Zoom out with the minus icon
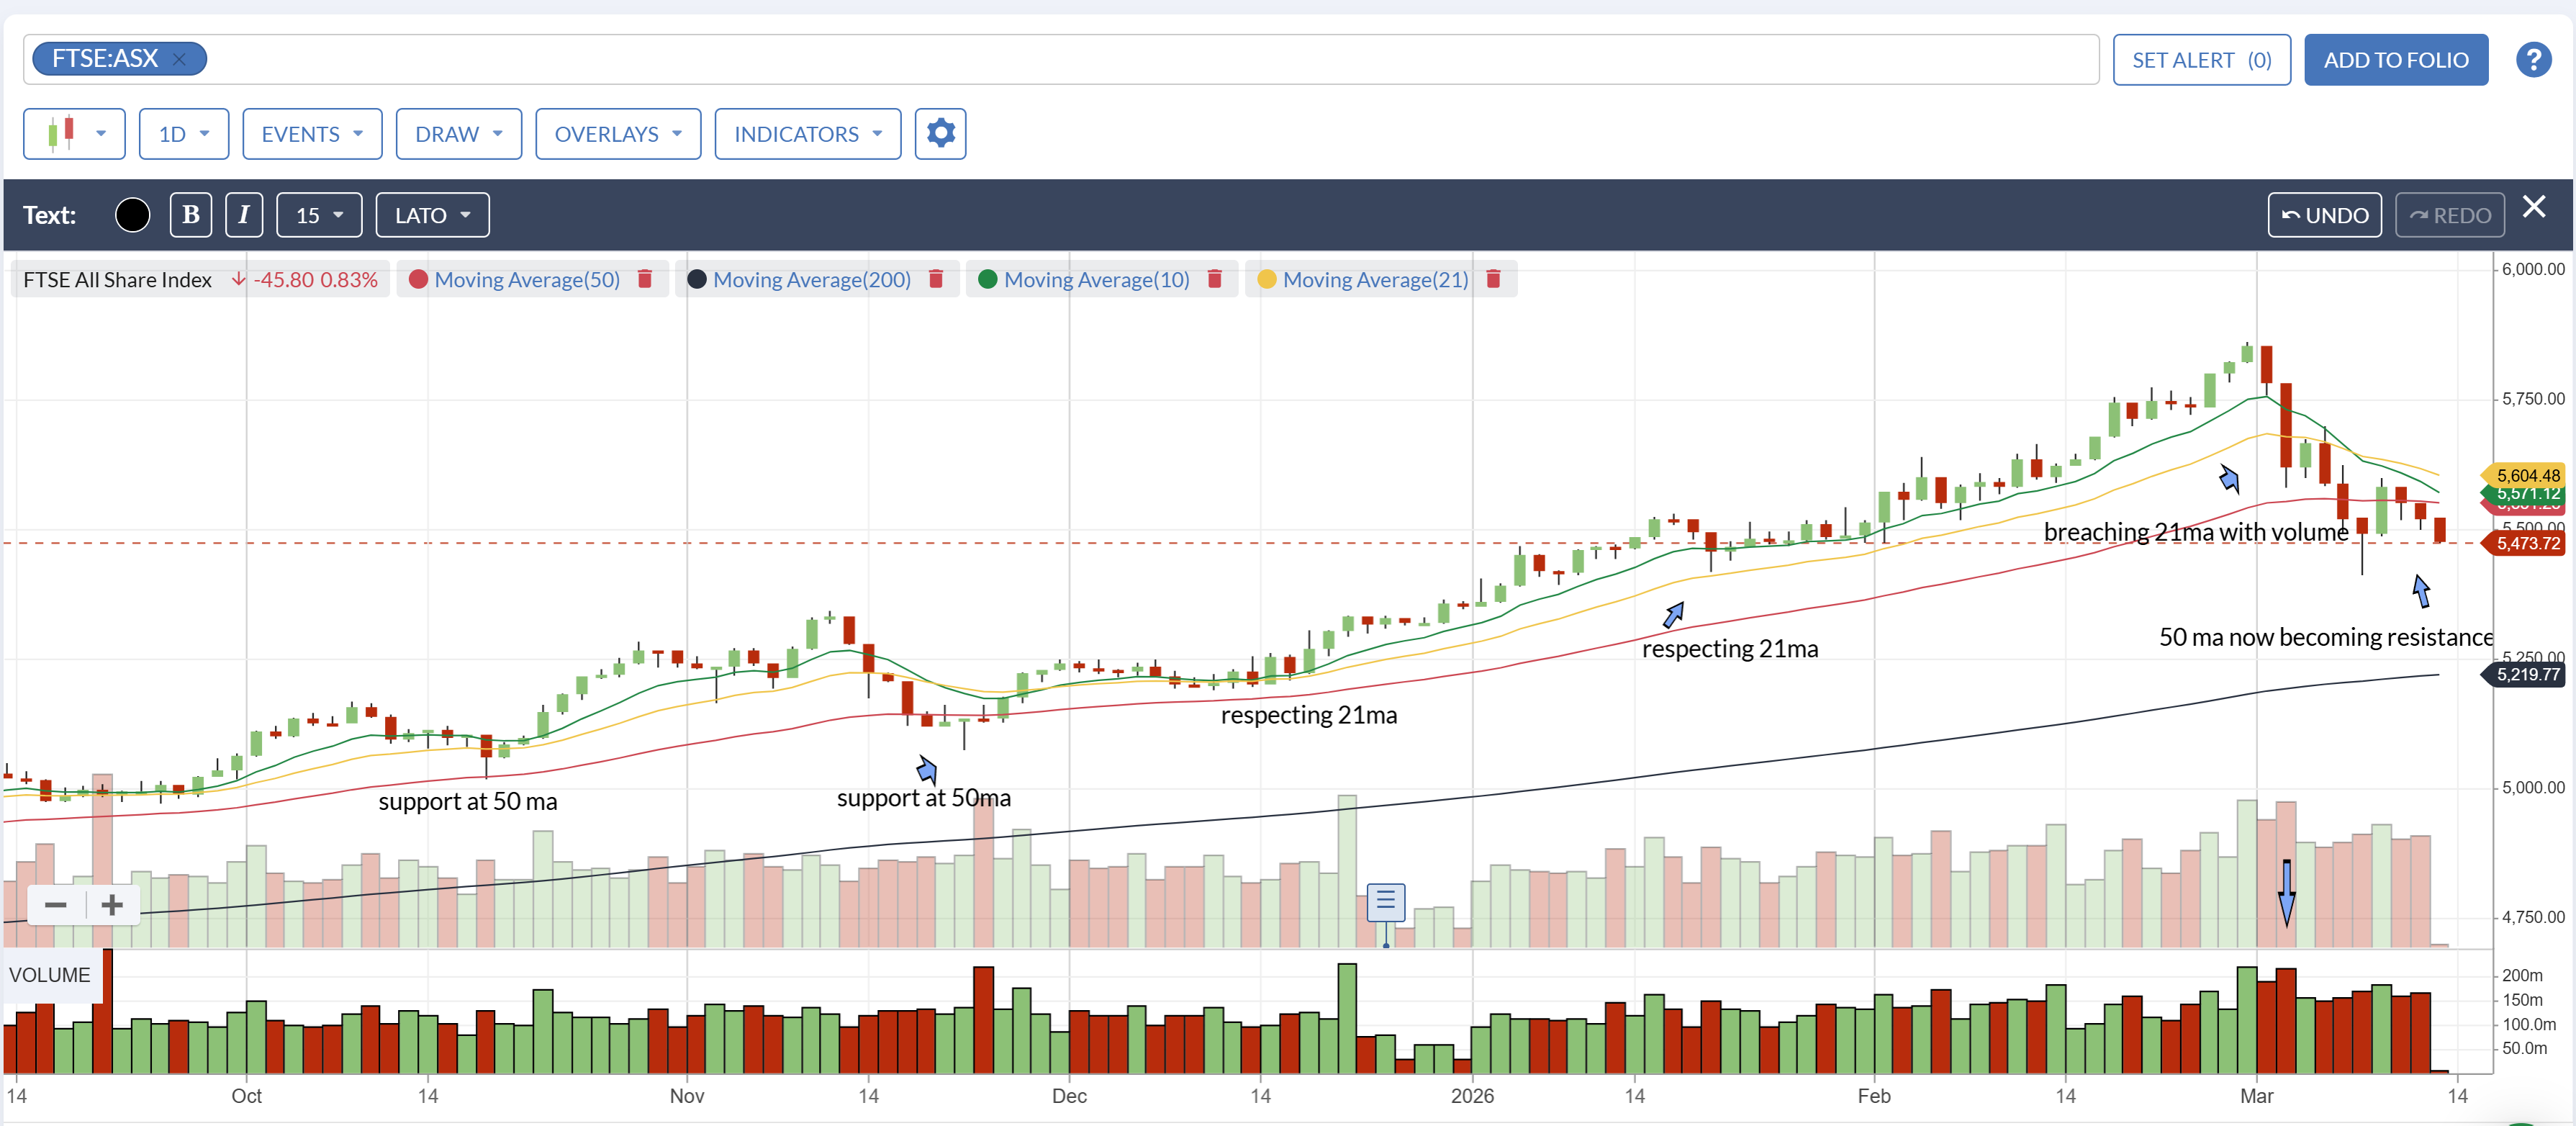The image size is (2576, 1126). [56, 905]
